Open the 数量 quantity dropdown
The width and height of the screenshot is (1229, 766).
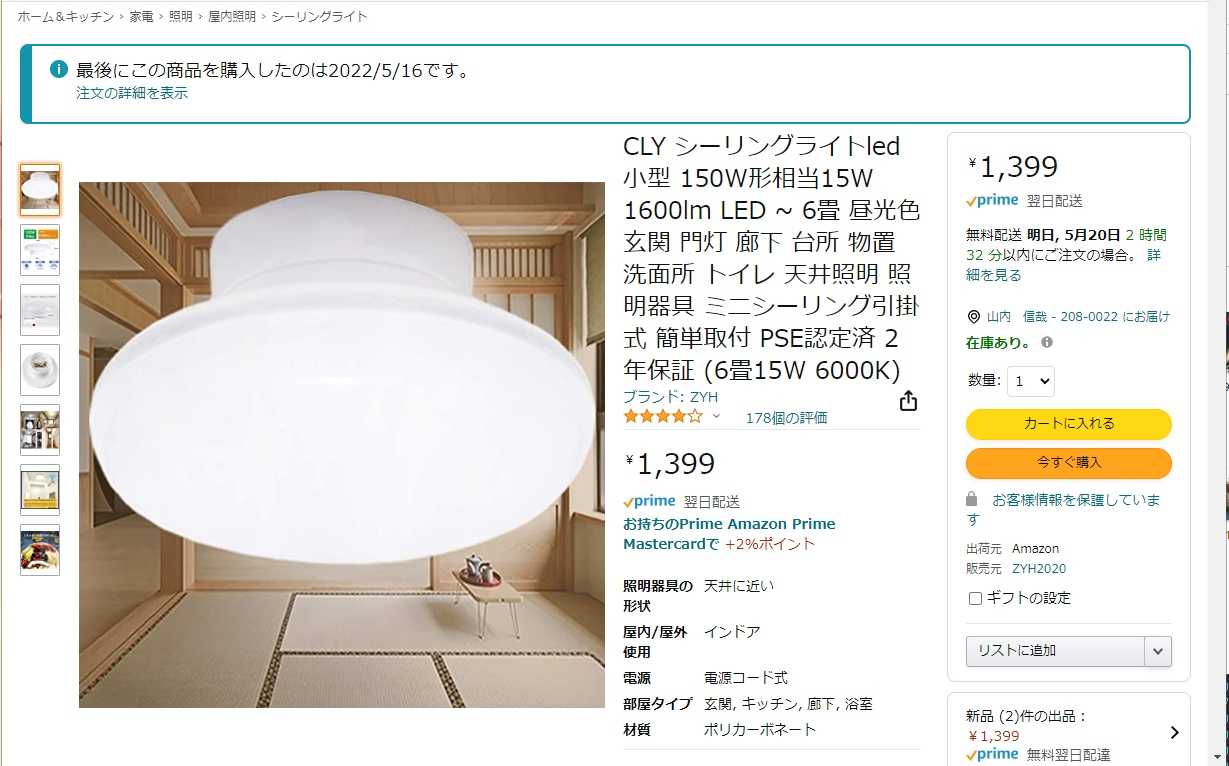[x=1030, y=381]
